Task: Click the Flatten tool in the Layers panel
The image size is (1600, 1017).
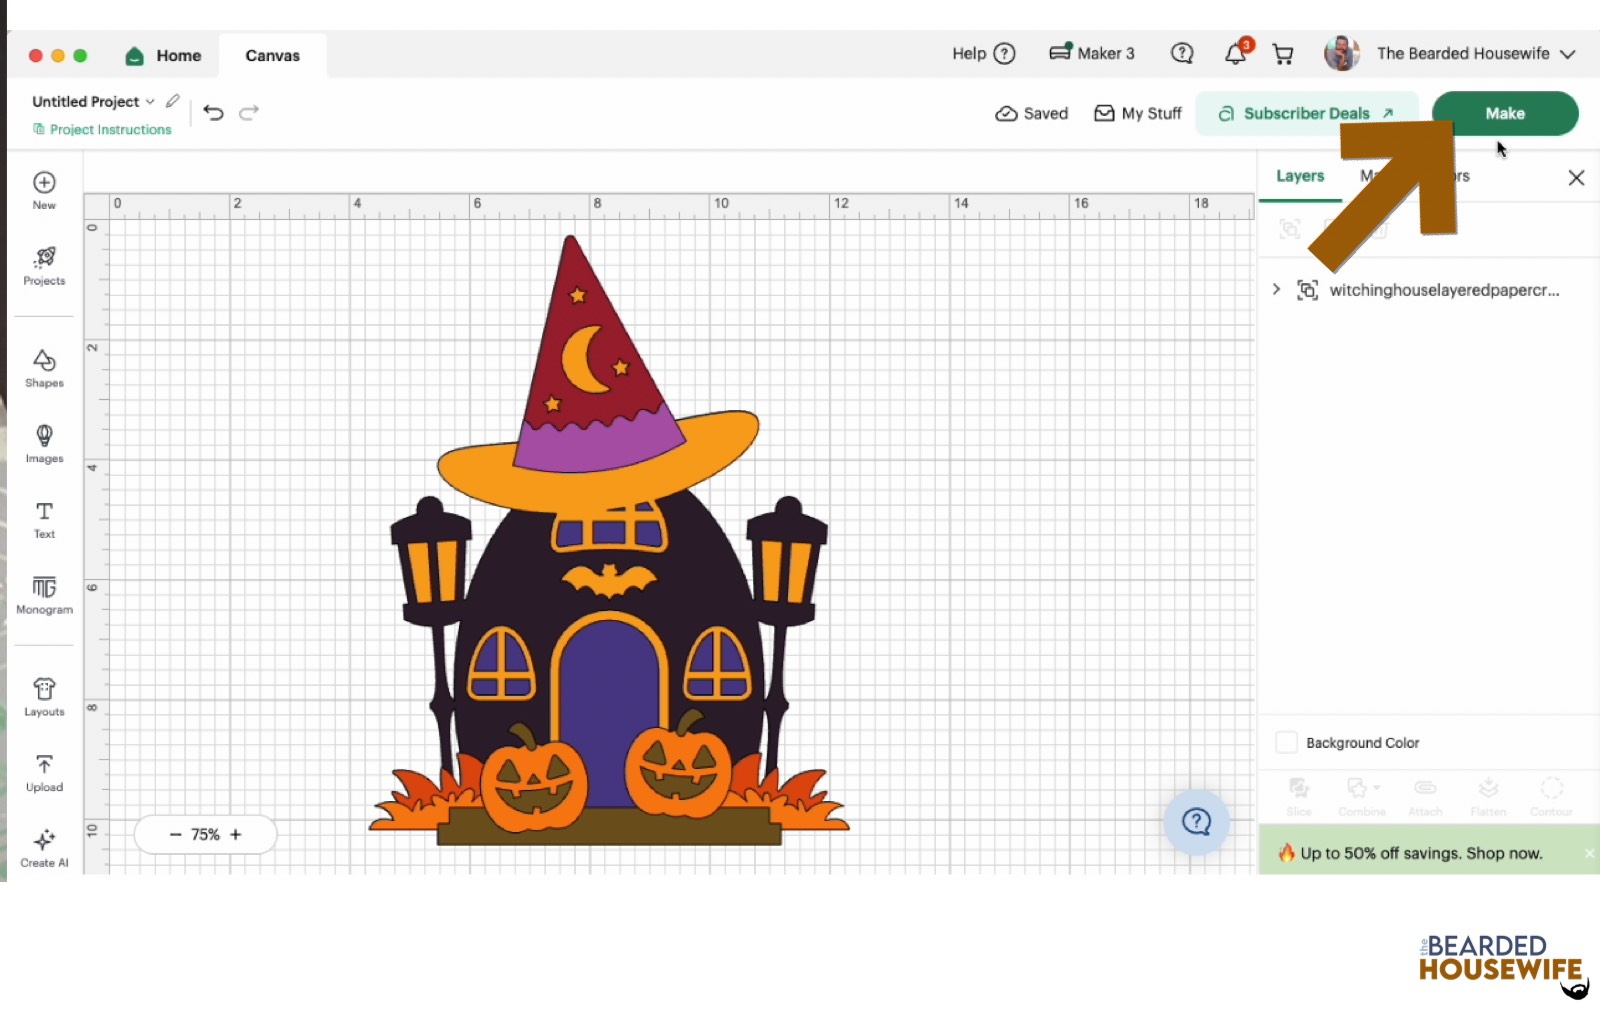Action: (x=1488, y=797)
